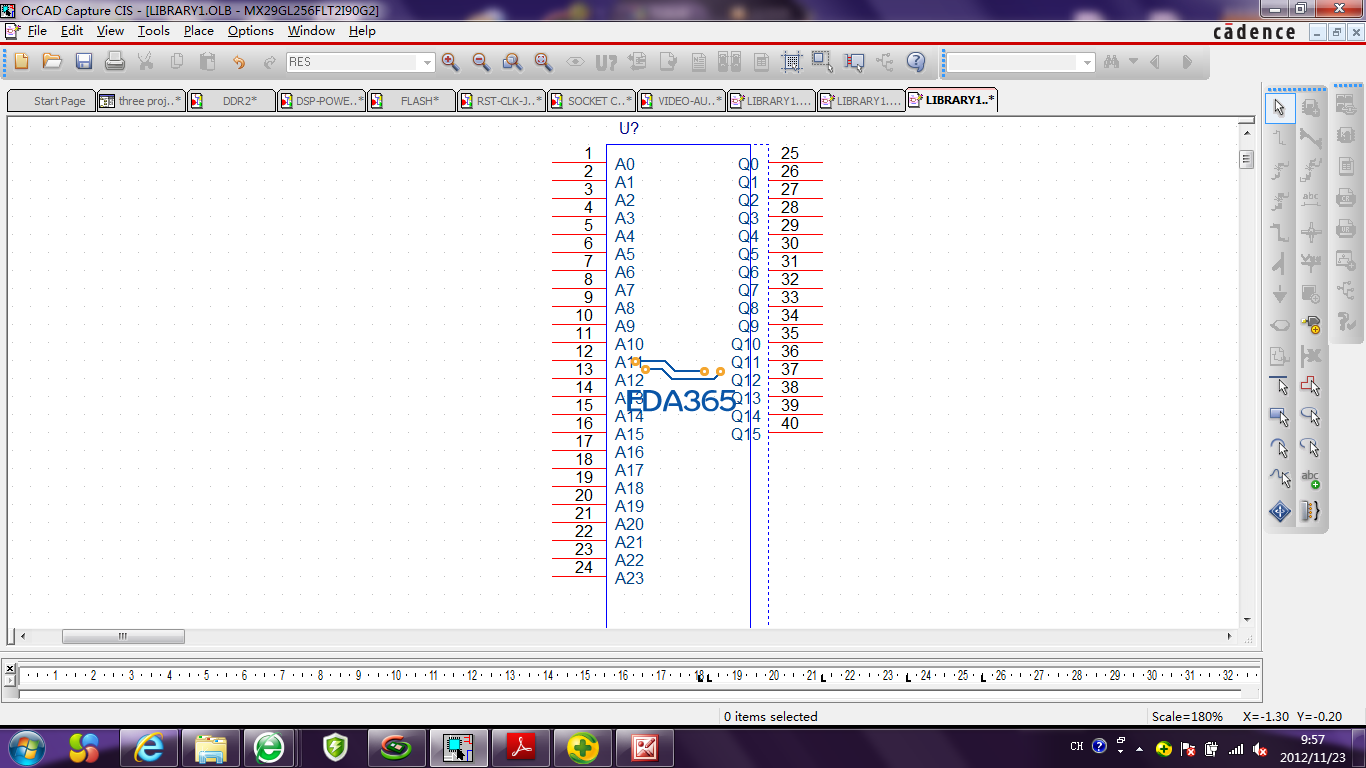Print the current part with printer icon
This screenshot has width=1366, height=768.
pos(115,62)
